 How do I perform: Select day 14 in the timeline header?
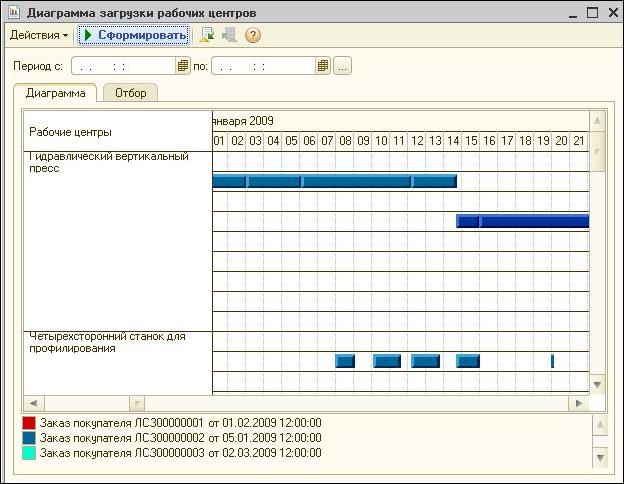coord(453,141)
